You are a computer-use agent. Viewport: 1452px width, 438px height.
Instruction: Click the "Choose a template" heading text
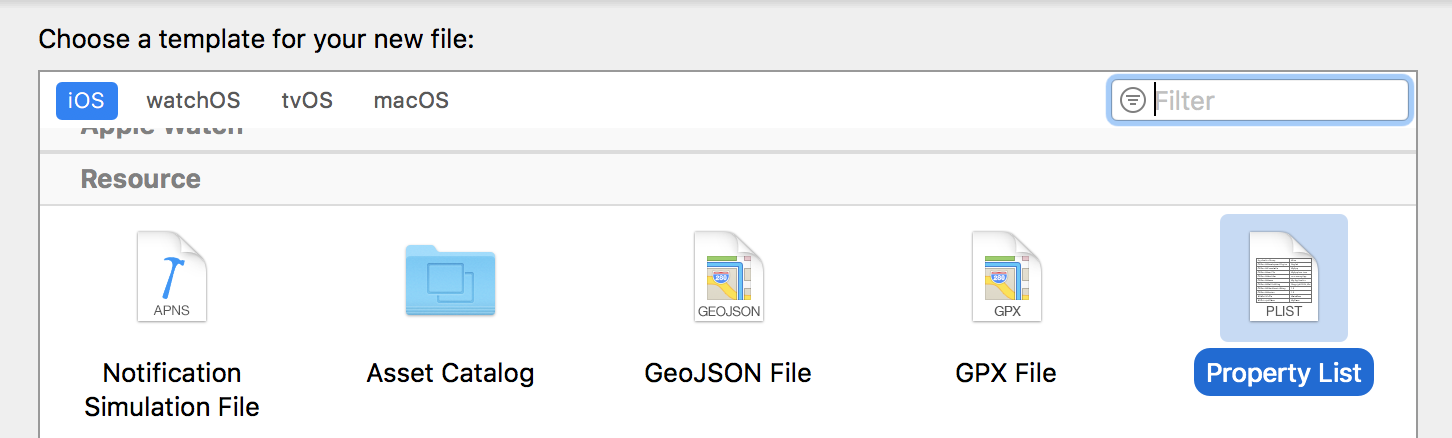point(255,41)
